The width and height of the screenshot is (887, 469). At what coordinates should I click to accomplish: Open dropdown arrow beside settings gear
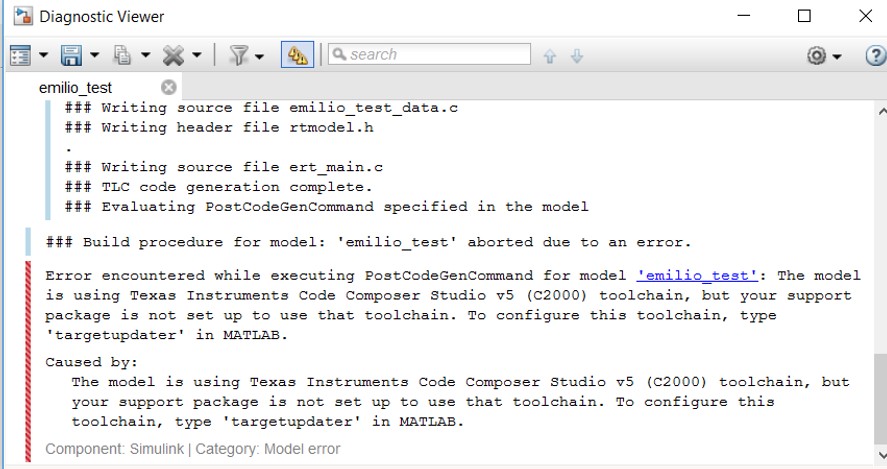837,56
